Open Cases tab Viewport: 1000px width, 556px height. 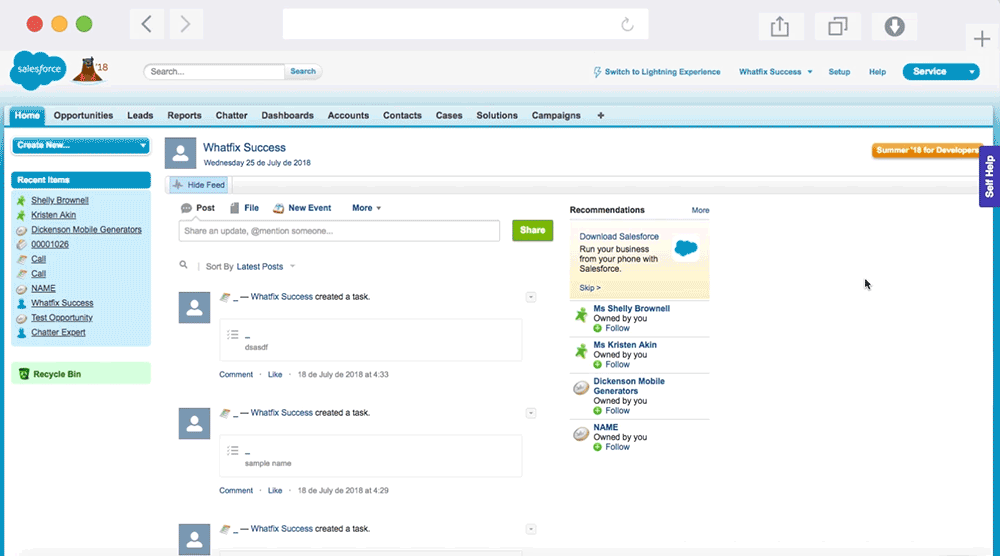(449, 115)
